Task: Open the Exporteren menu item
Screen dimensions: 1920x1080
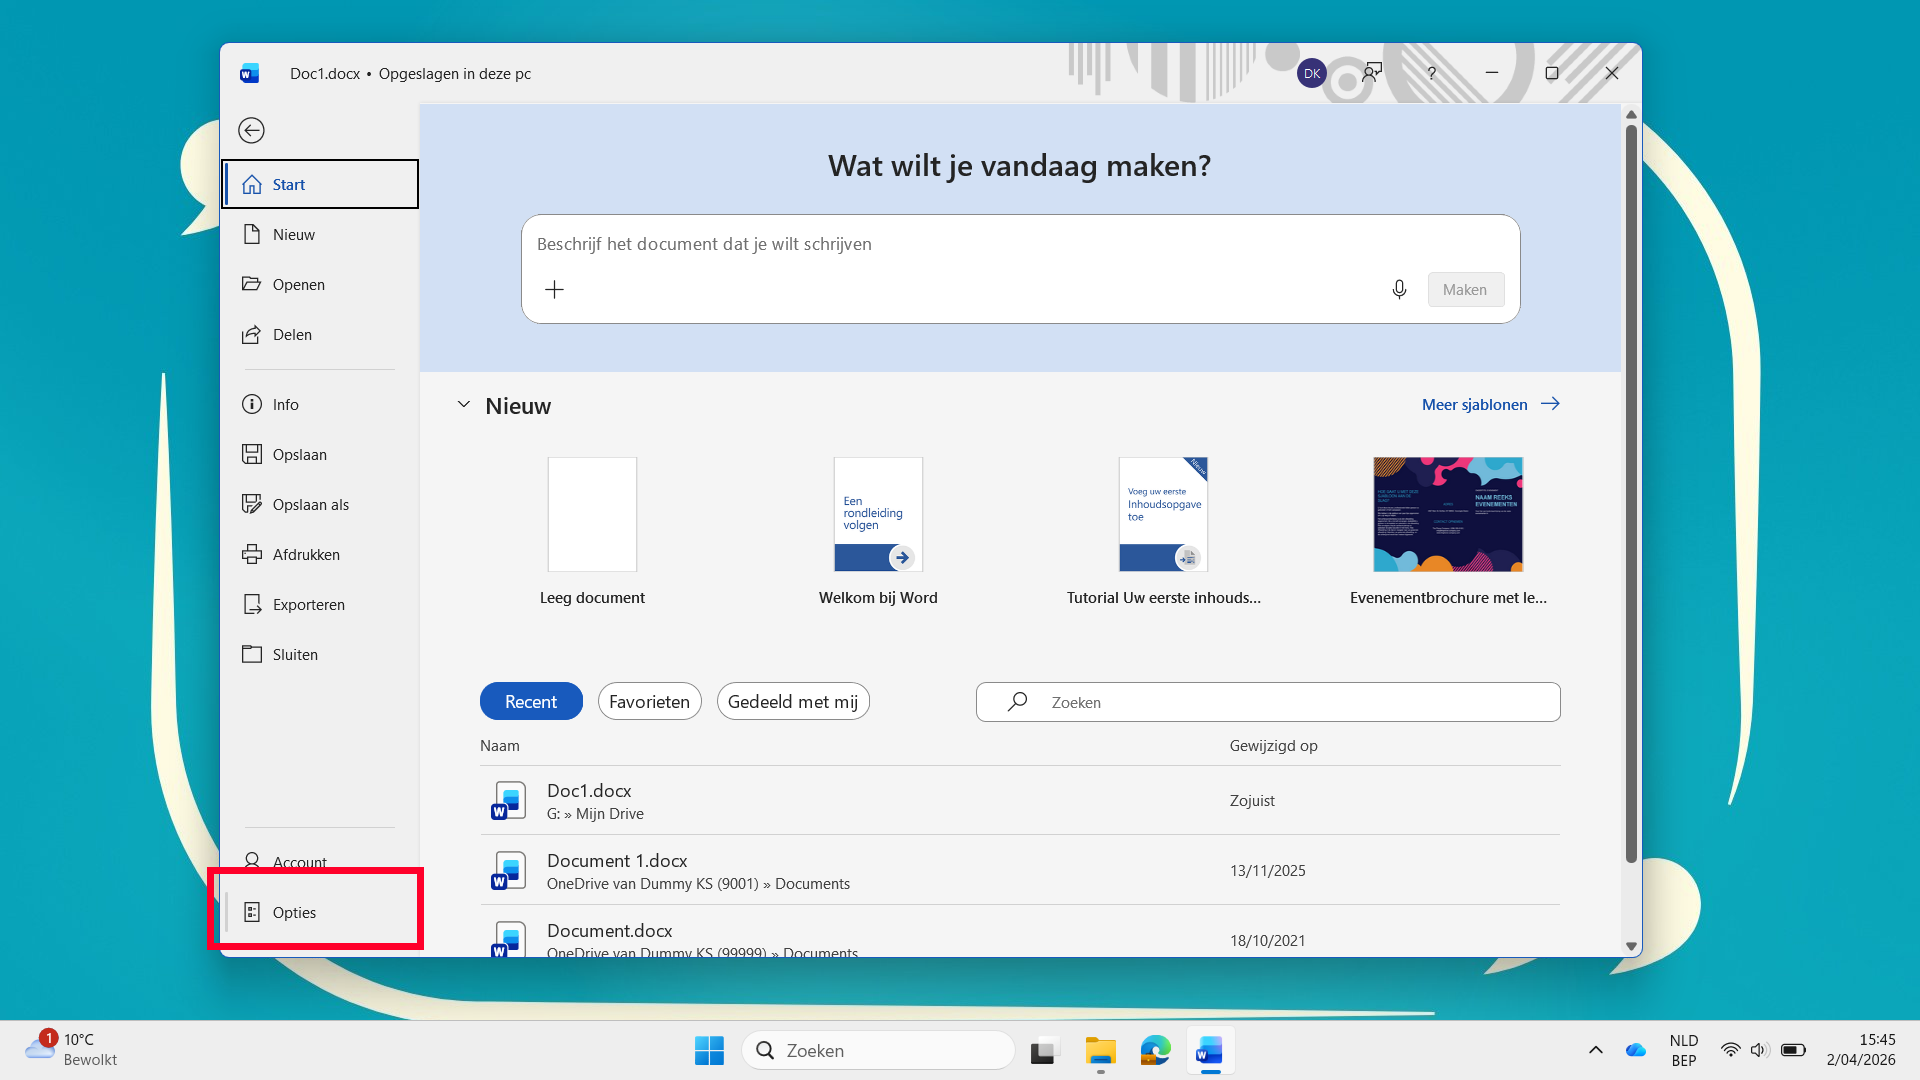Action: [x=308, y=605]
